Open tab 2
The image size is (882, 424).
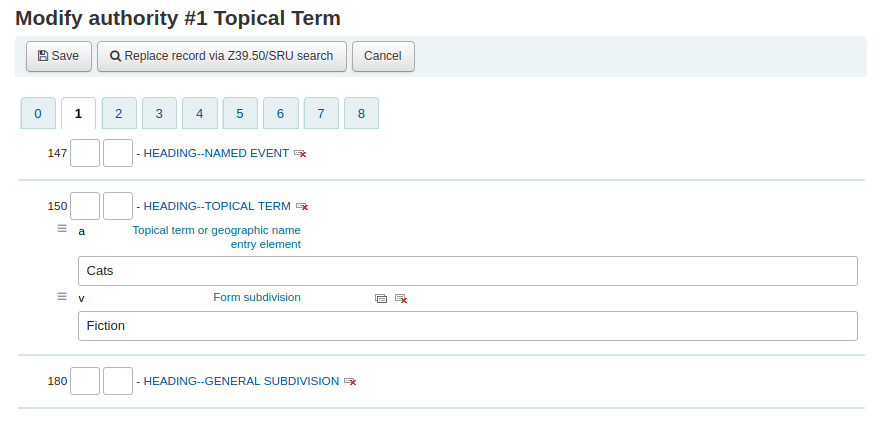[x=119, y=114]
